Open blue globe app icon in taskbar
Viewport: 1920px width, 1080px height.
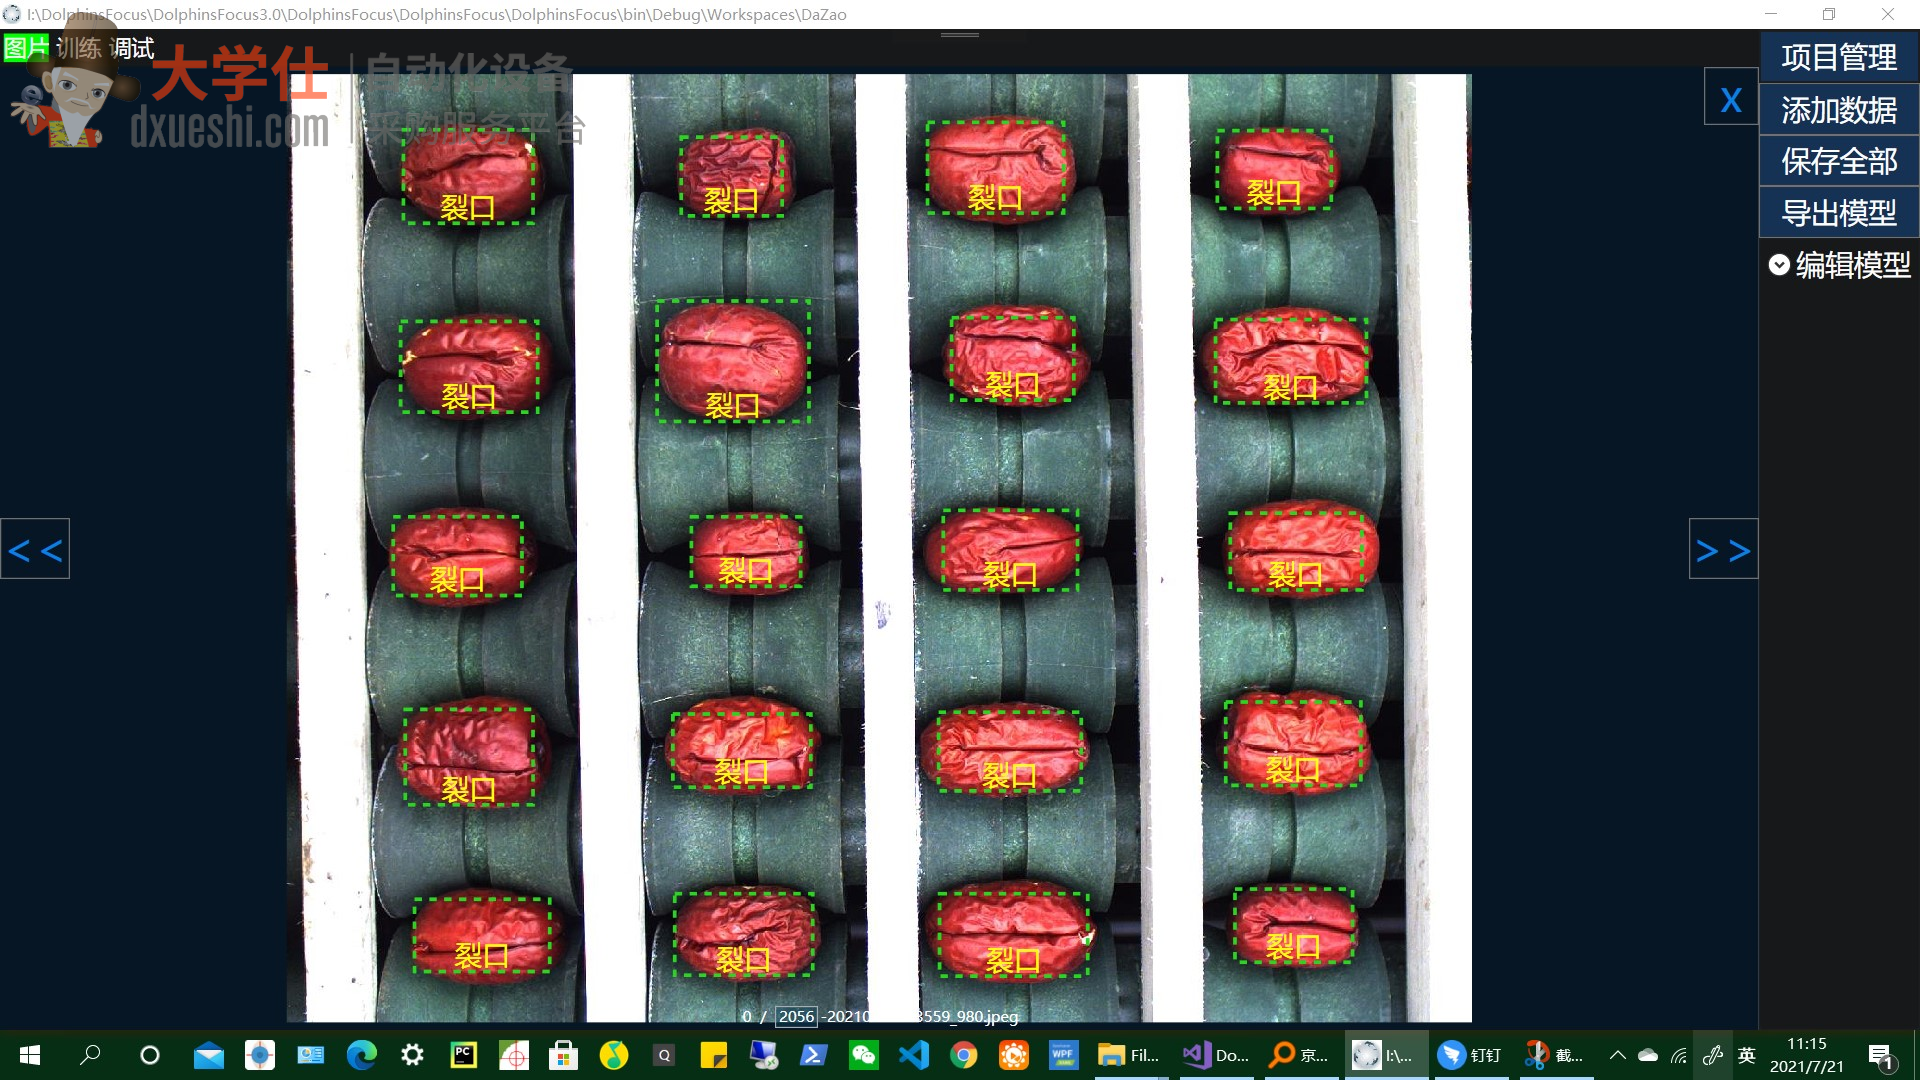(x=260, y=1055)
